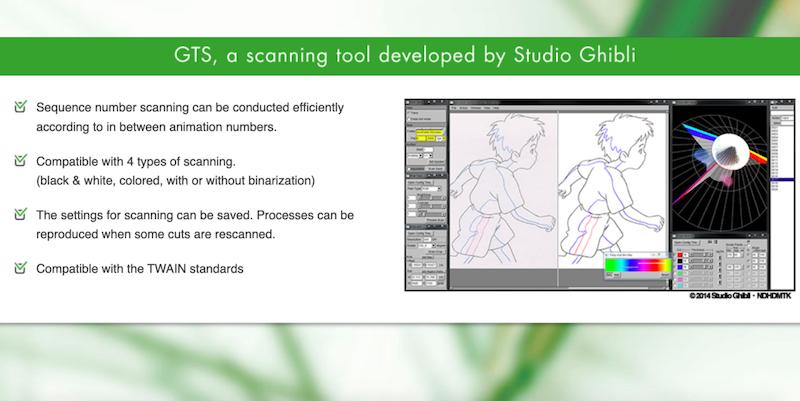The width and height of the screenshot is (800, 401).
Task: Click the pink-tinted scanned drawing view
Action: 503,190
